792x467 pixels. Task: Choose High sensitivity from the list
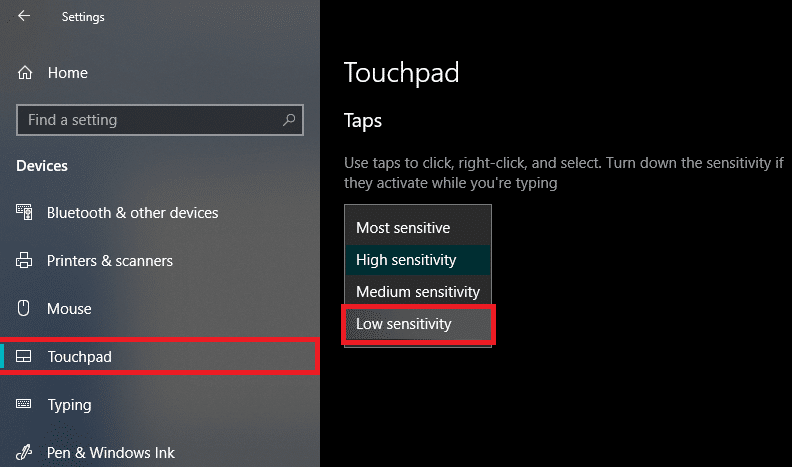click(x=406, y=260)
